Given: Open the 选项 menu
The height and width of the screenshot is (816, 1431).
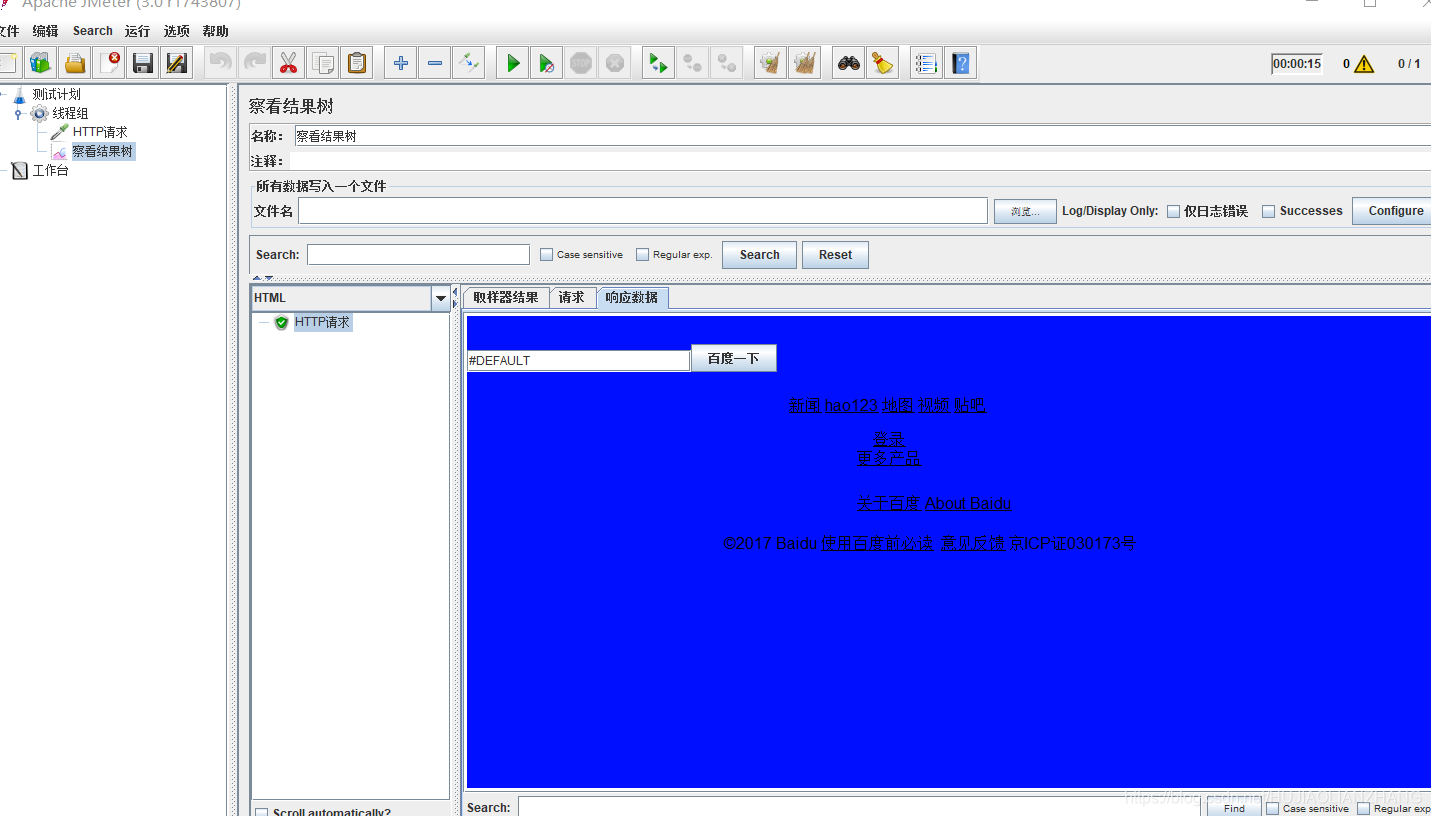Looking at the screenshot, I should click(x=177, y=31).
